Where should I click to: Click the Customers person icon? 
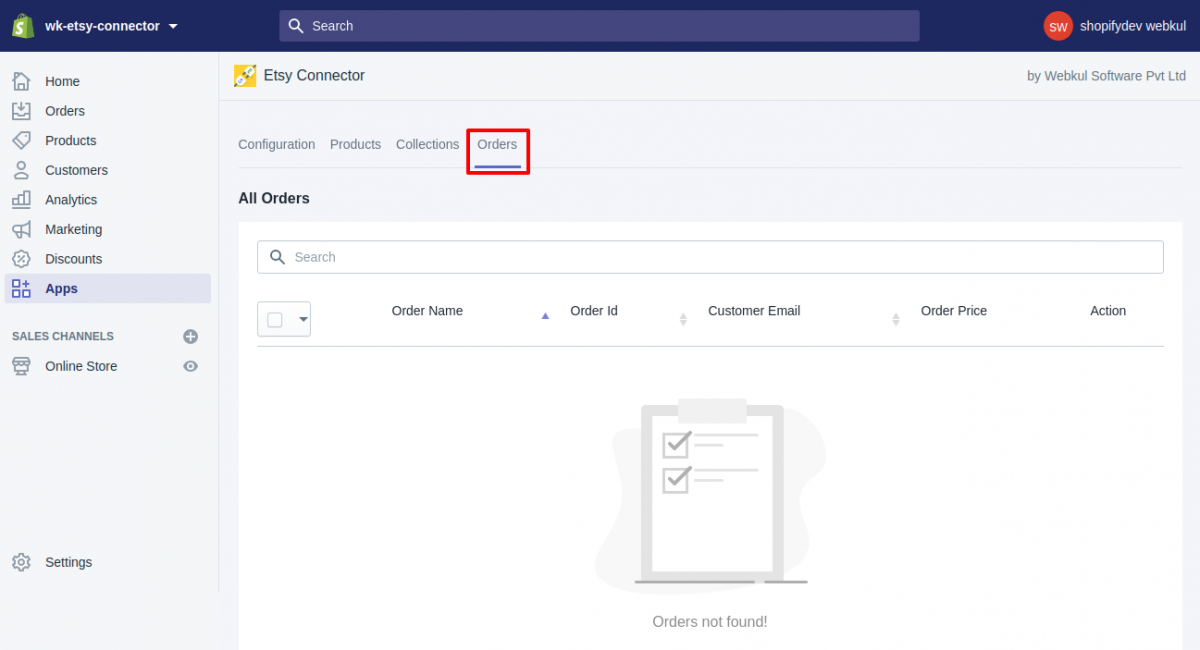coord(21,170)
